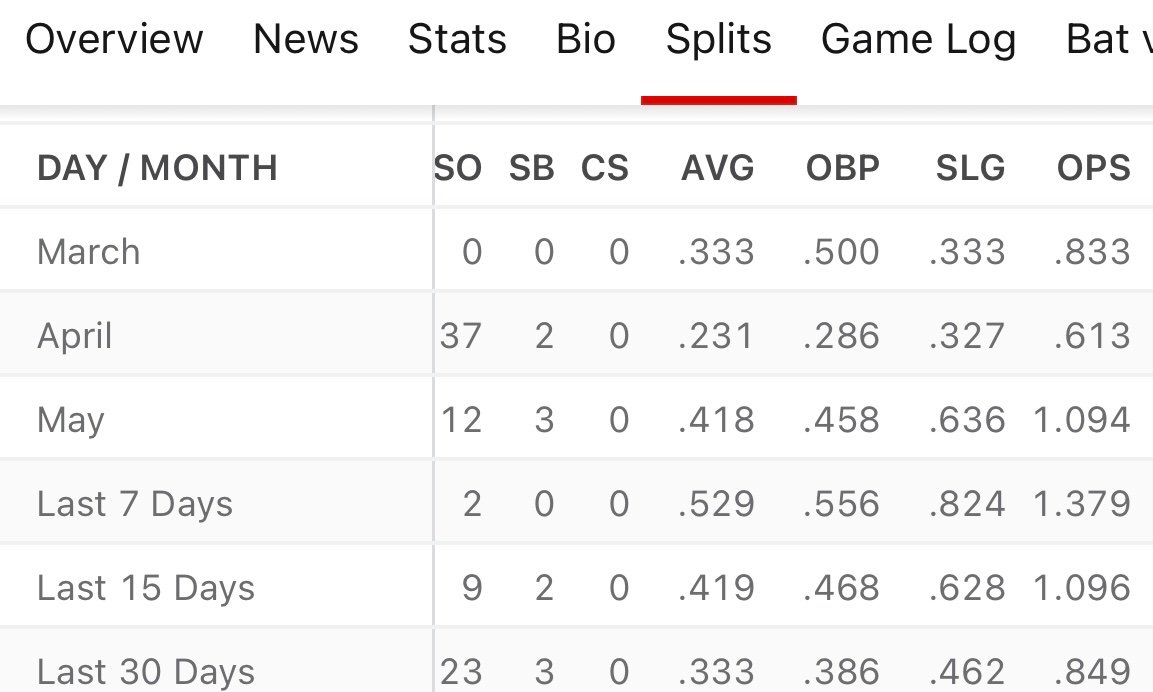The image size is (1153, 692).
Task: Click the OPS column header
Action: tap(1094, 168)
